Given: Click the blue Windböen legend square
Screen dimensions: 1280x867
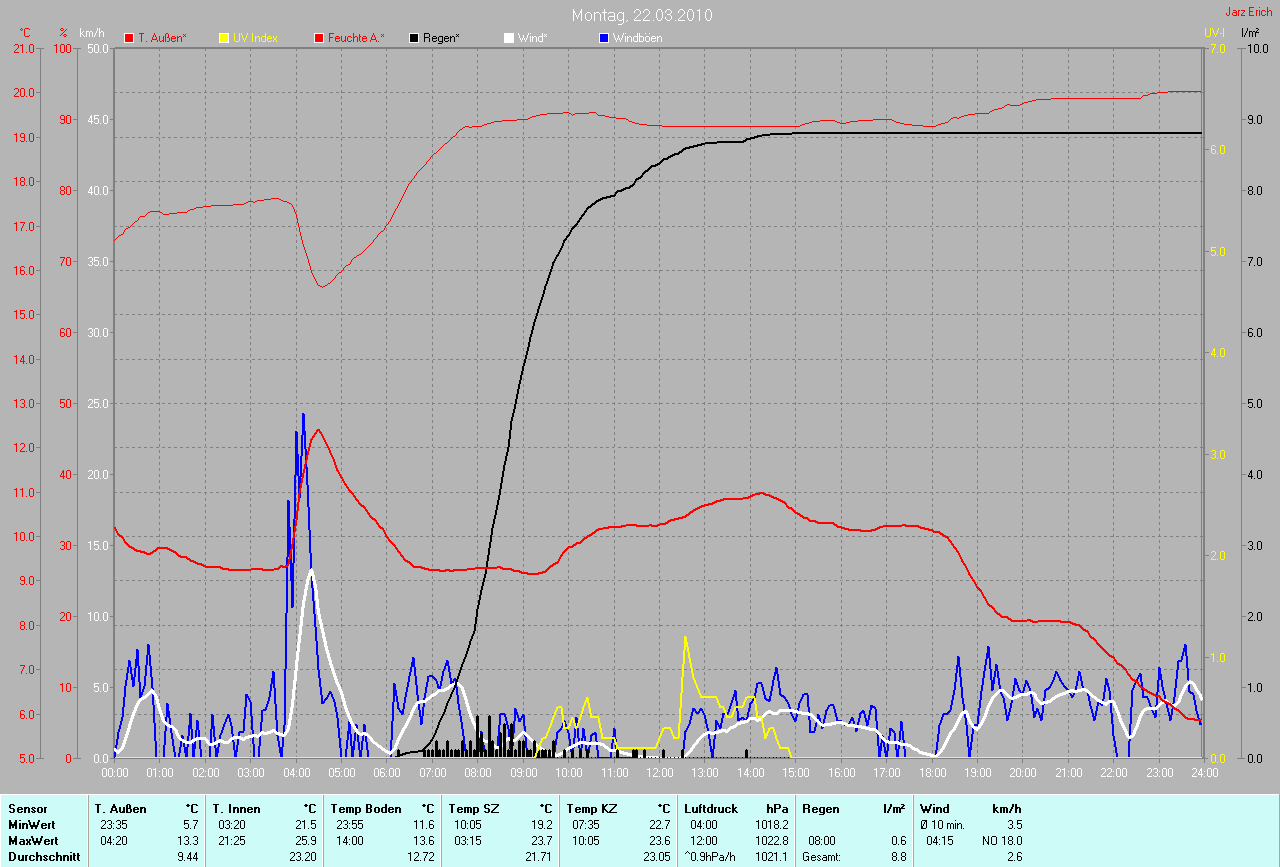Looking at the screenshot, I should [604, 38].
